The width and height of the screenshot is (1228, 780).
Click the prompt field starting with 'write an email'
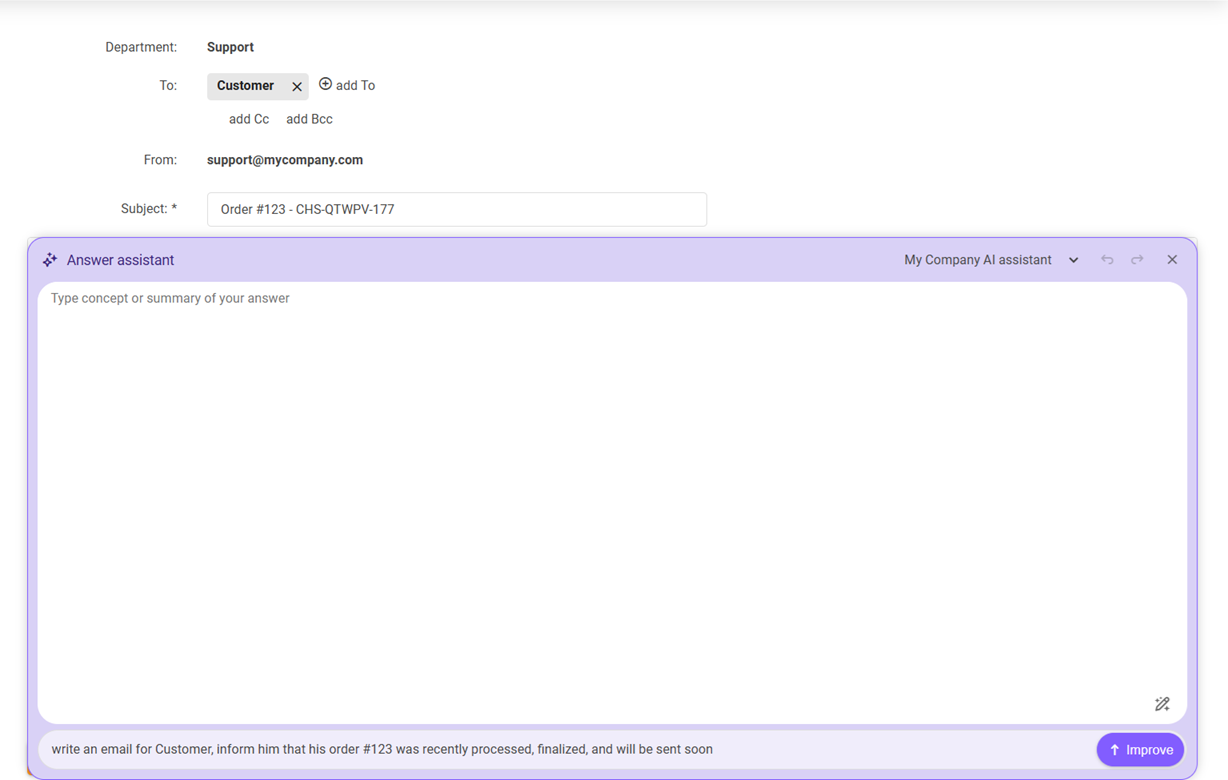click(560, 750)
